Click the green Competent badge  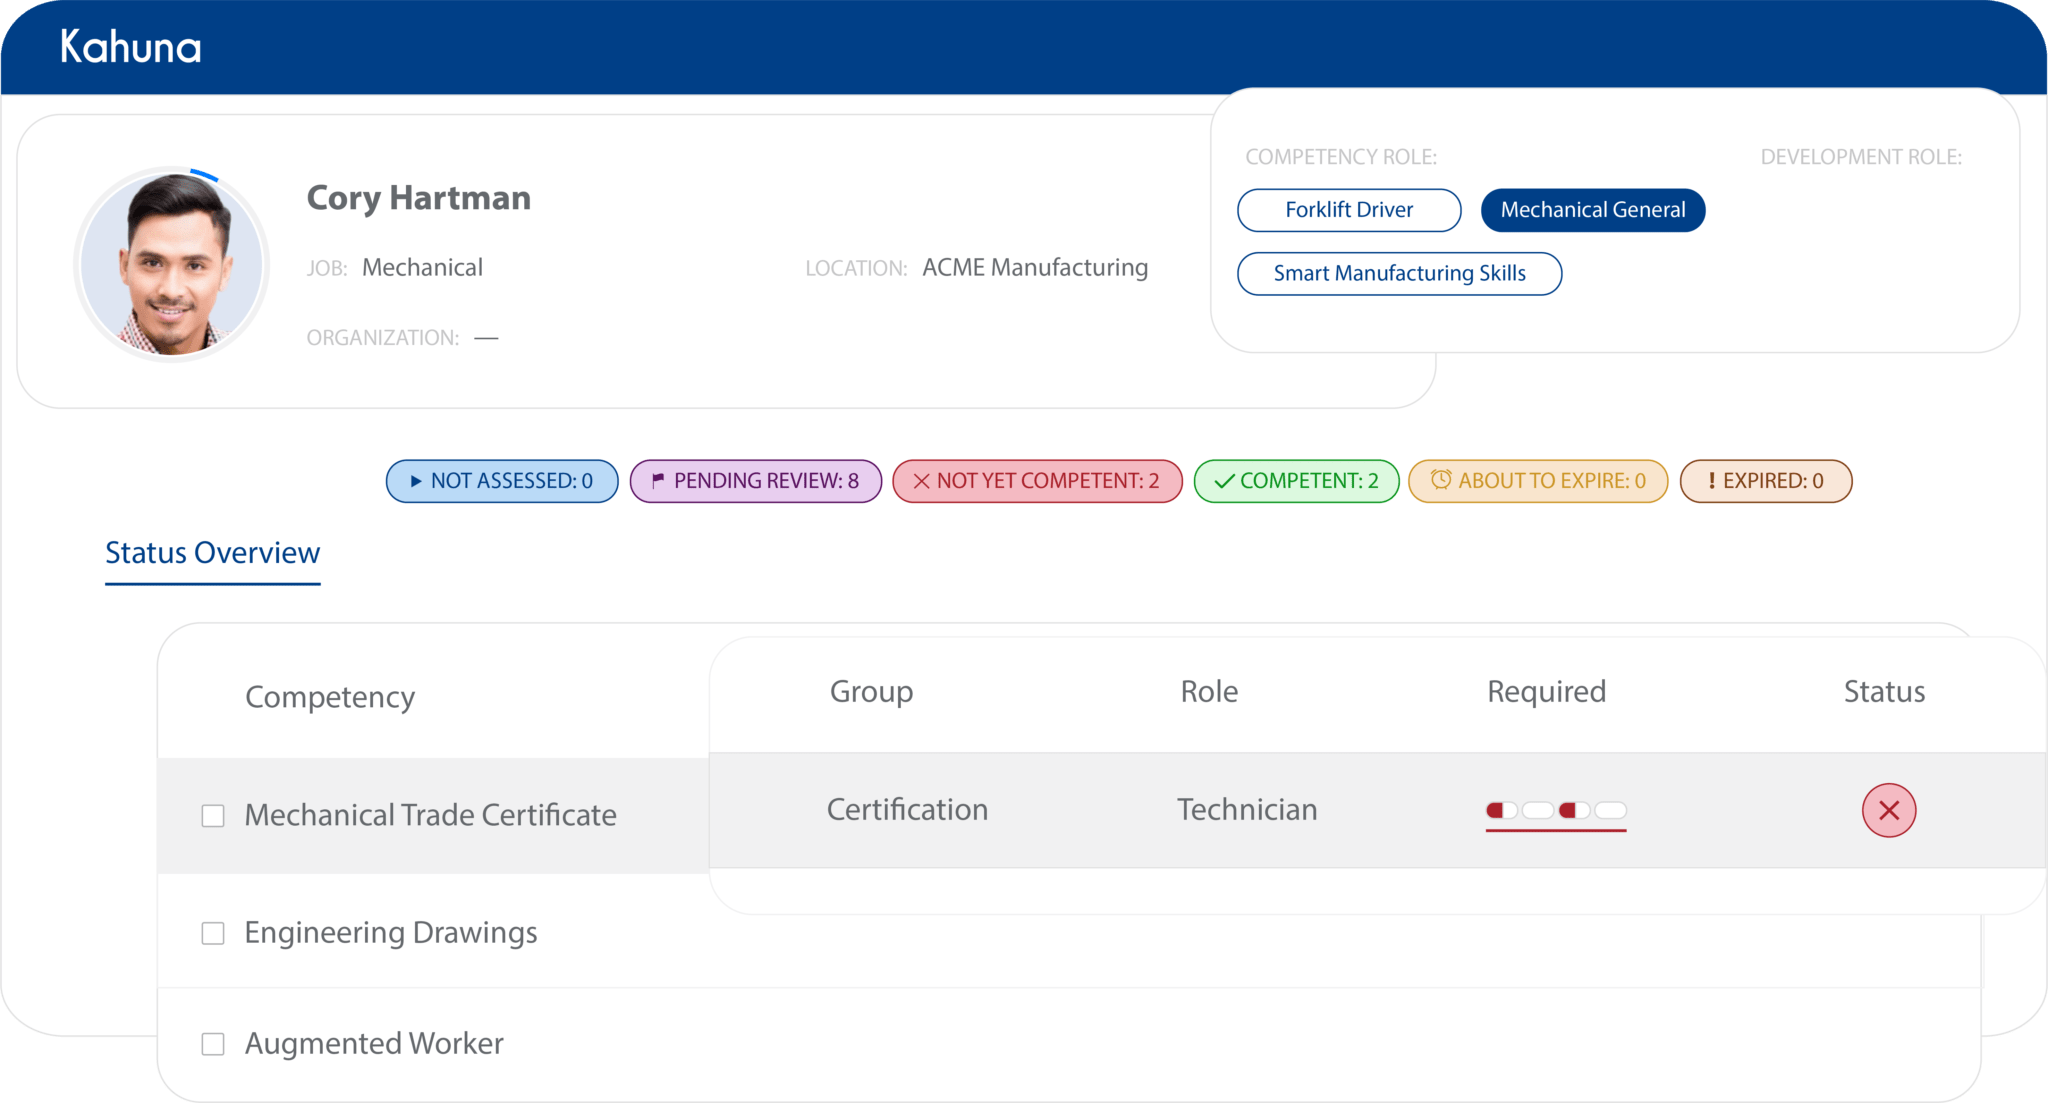(1297, 481)
